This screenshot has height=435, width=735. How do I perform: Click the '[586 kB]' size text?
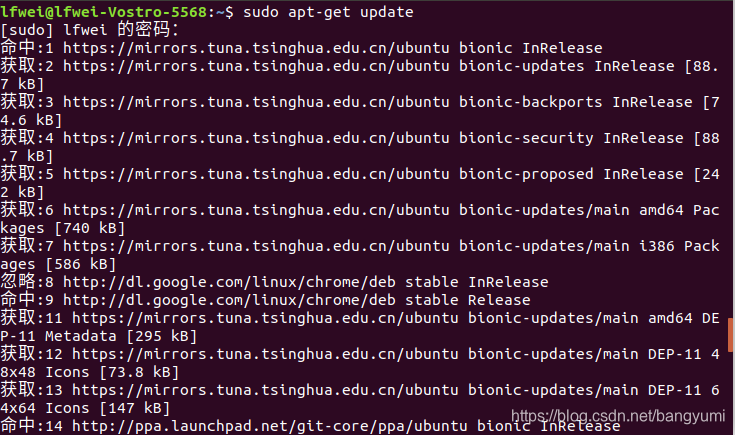pos(81,264)
